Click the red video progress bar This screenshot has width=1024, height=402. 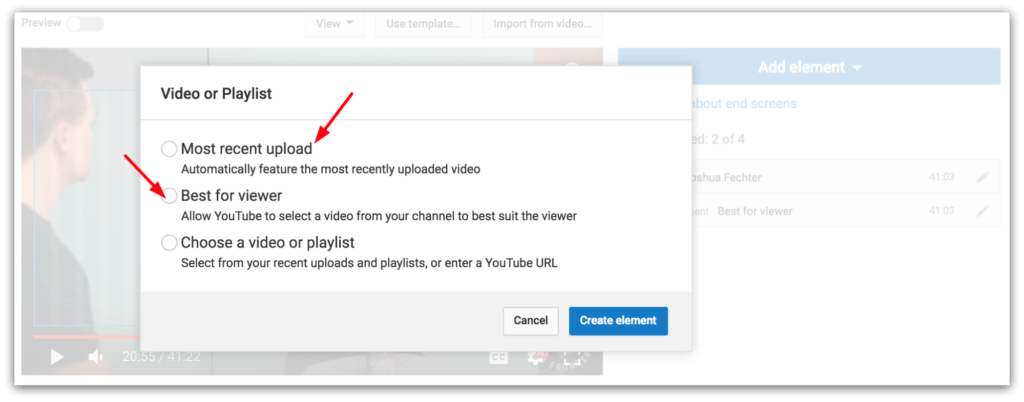coord(86,337)
